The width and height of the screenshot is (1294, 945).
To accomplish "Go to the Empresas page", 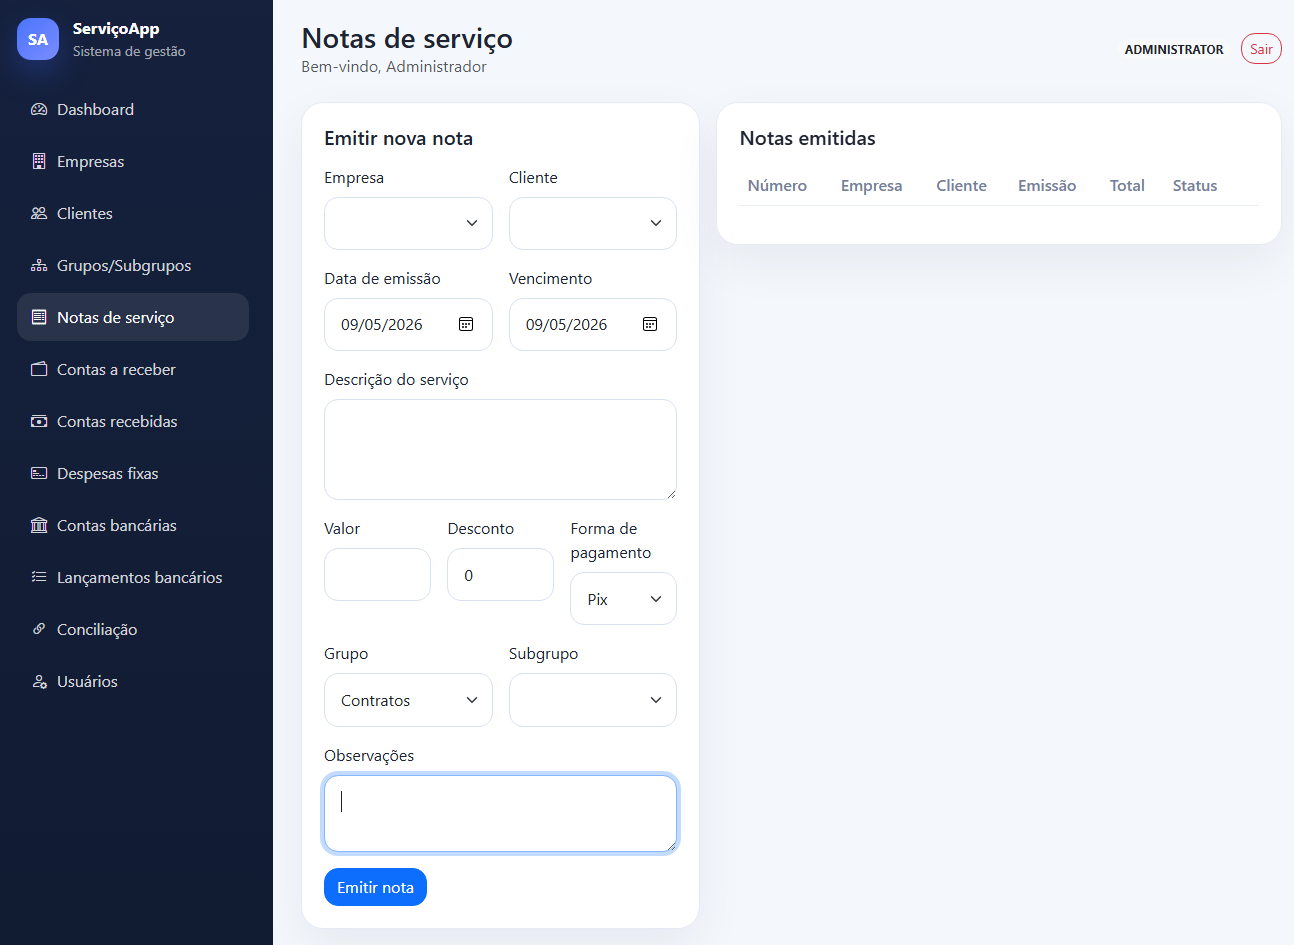I will [133, 161].
